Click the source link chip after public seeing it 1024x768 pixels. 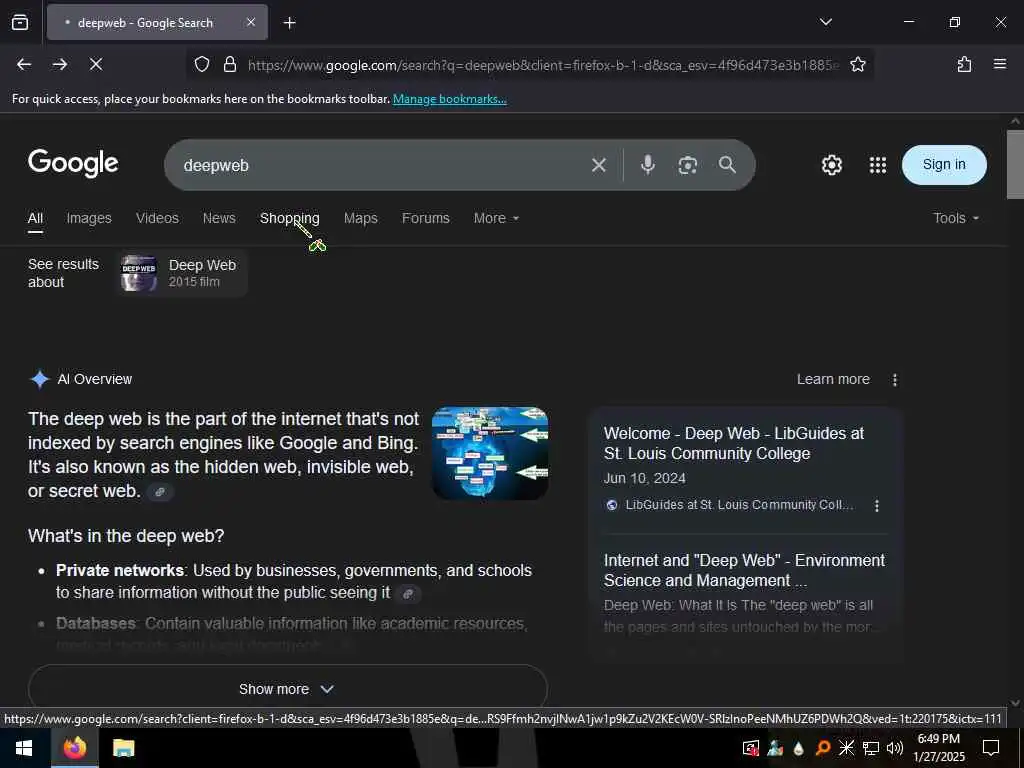coord(408,594)
